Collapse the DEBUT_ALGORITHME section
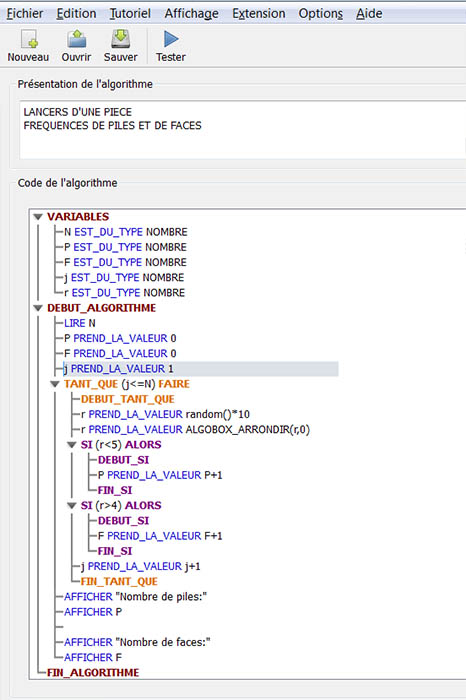This screenshot has height=700, width=466. tap(38, 308)
